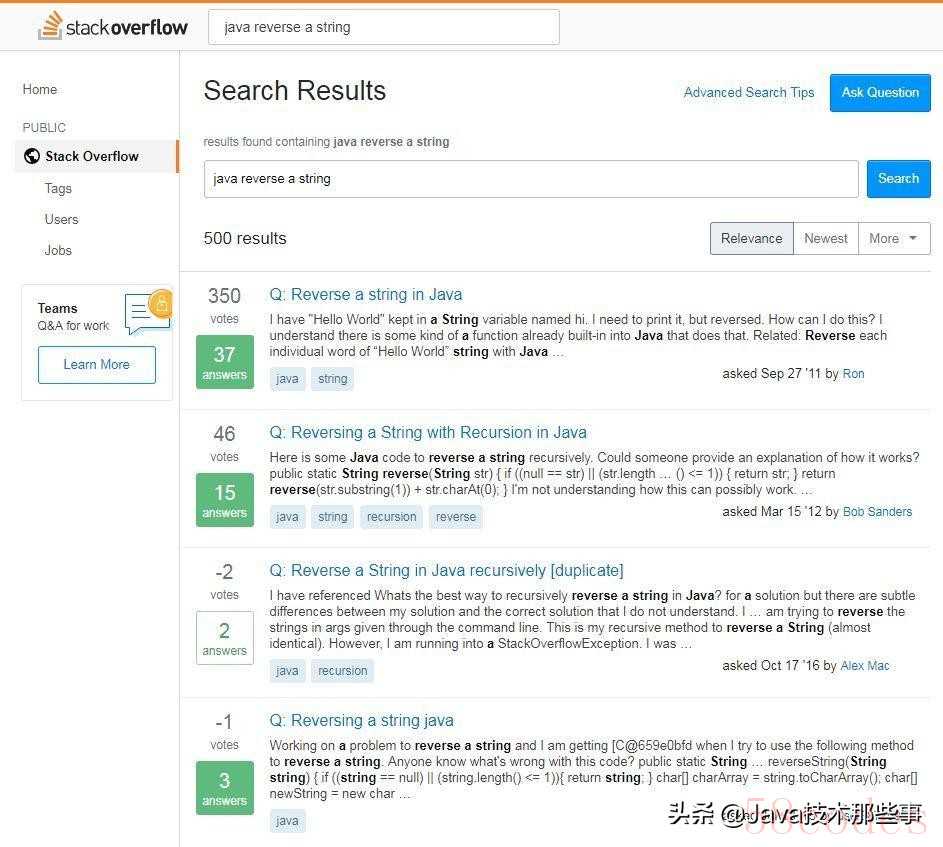
Task: Click the globe icon beside Stack Overflow
Action: click(x=32, y=156)
